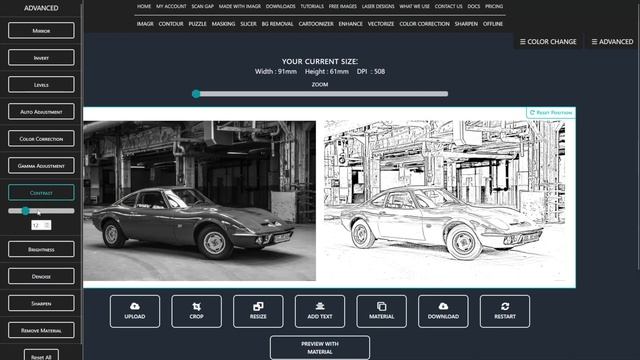
Task: Switch to the Vectorize tool
Action: pyautogui.click(x=381, y=24)
